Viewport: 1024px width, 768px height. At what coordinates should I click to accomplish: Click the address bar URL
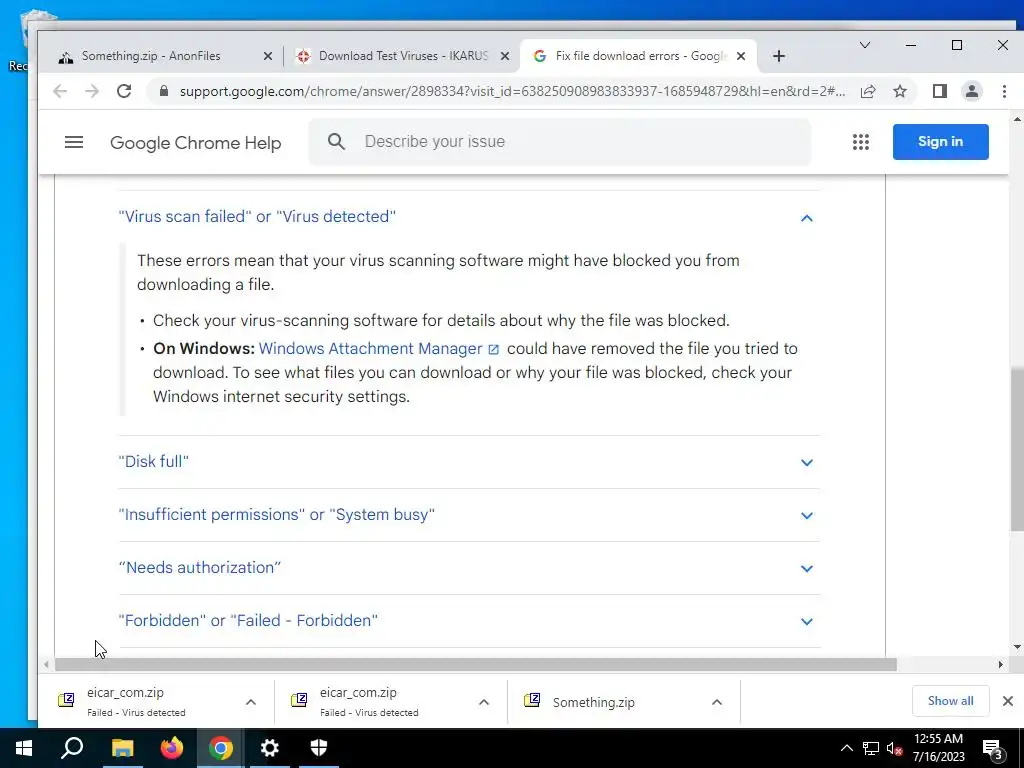pos(513,91)
